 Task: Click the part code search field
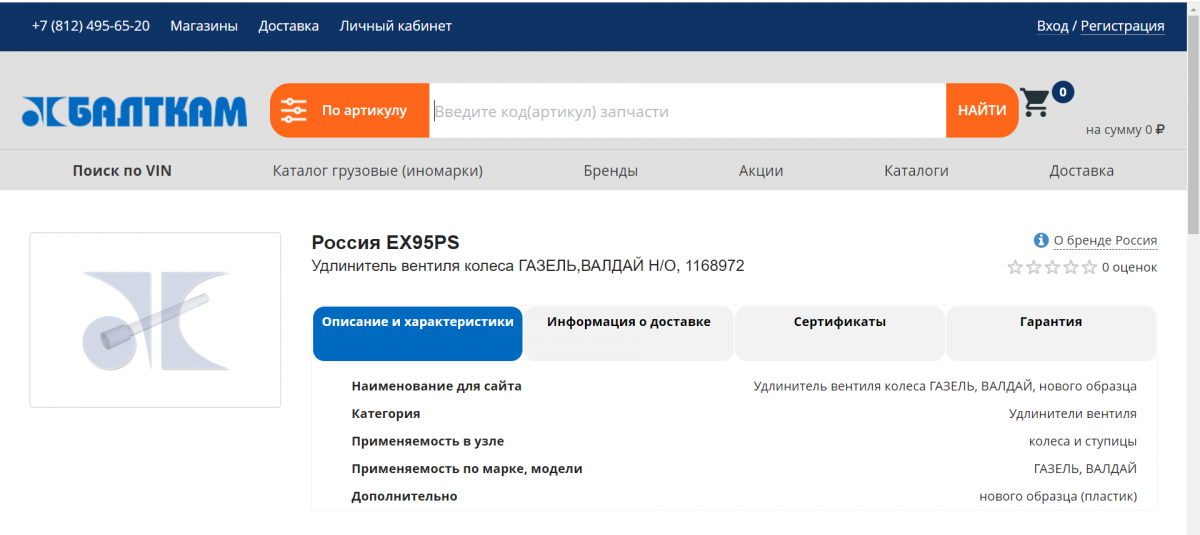pos(688,111)
